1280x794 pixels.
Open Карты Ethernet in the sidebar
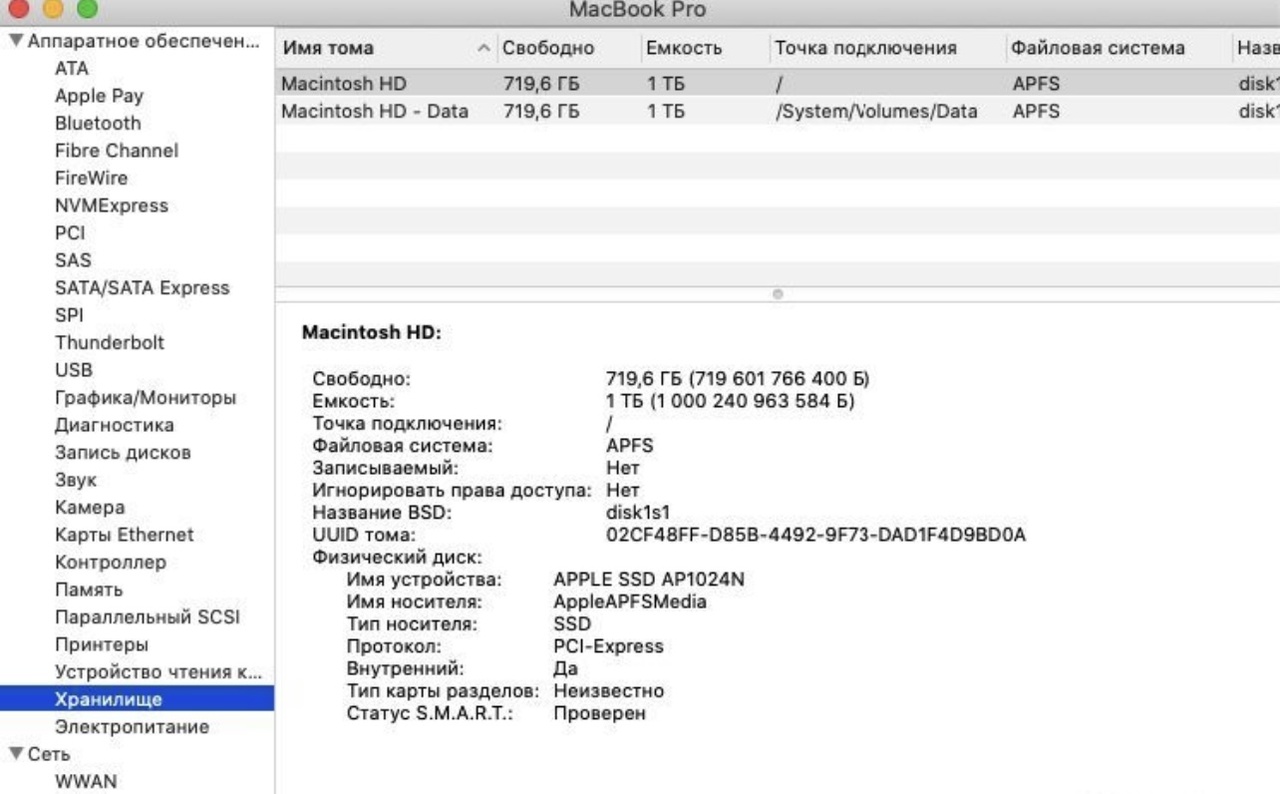click(125, 535)
